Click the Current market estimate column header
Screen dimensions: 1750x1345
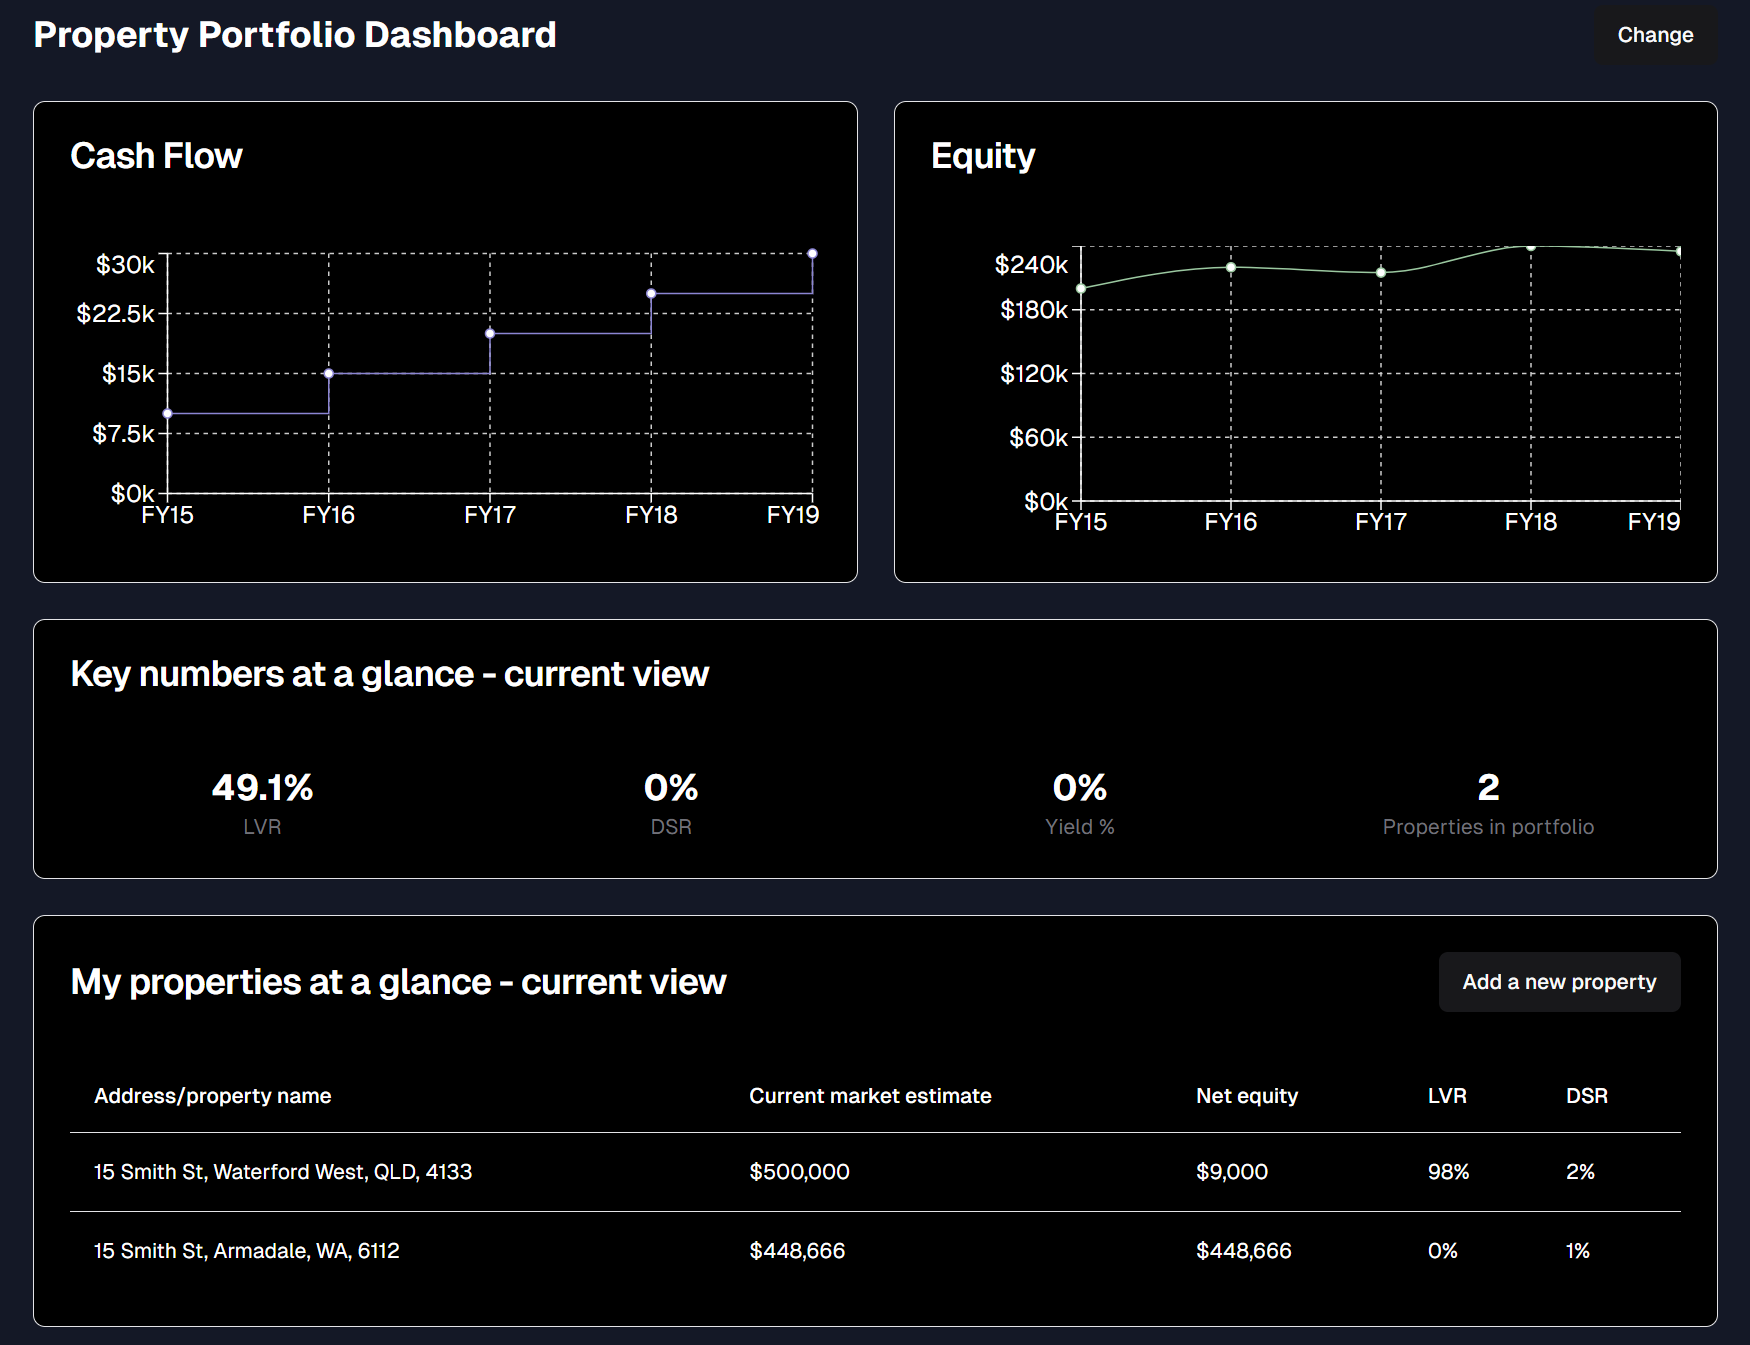(x=870, y=1095)
